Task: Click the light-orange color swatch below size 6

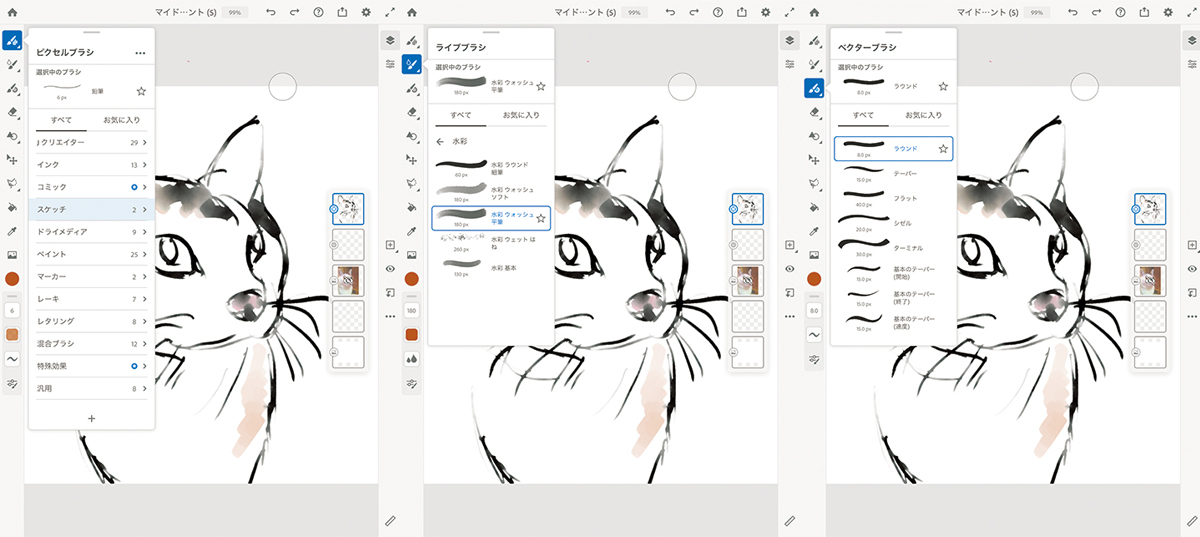Action: (x=12, y=334)
